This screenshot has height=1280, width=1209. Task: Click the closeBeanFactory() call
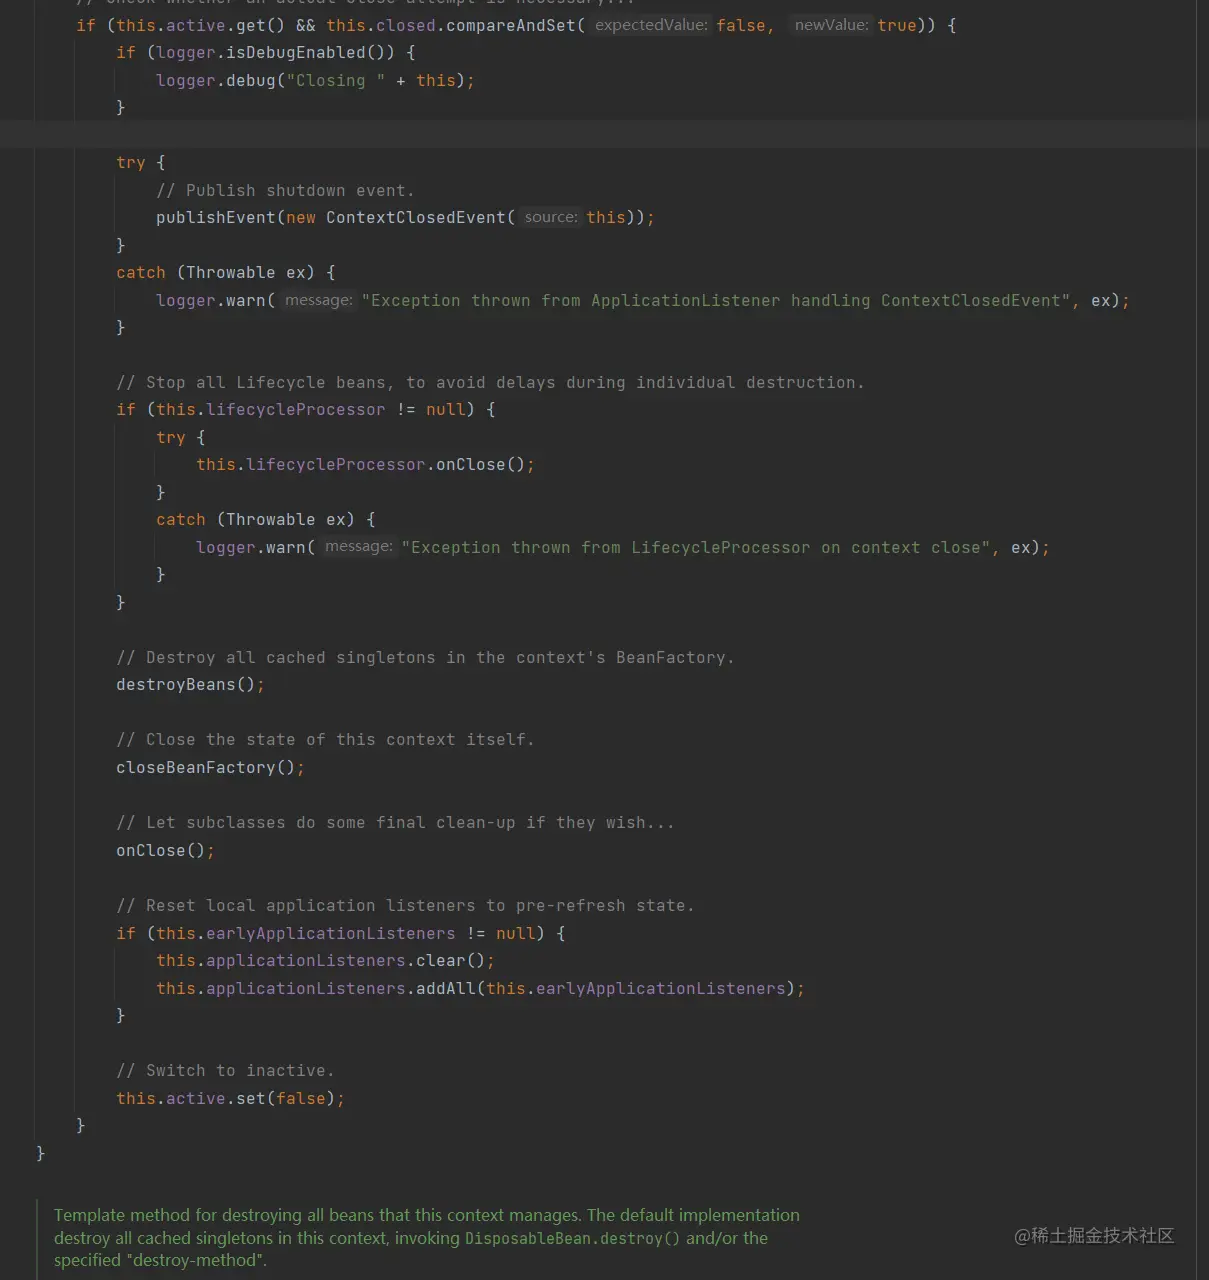210,767
